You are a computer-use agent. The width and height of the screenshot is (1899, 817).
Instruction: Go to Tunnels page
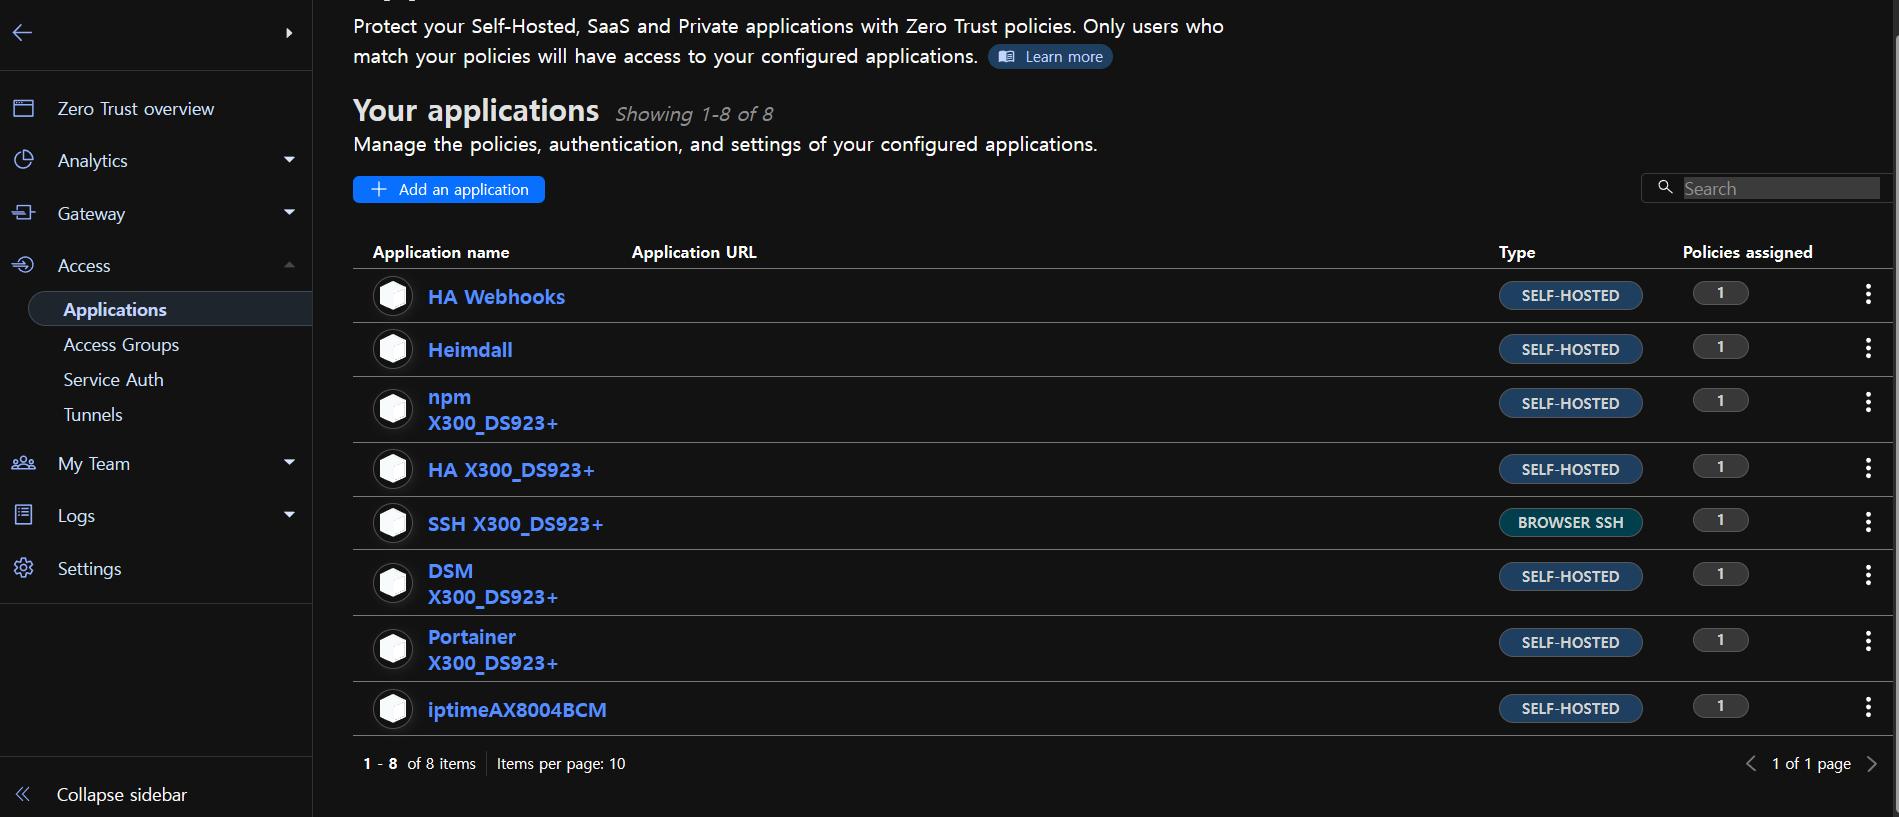tap(93, 415)
